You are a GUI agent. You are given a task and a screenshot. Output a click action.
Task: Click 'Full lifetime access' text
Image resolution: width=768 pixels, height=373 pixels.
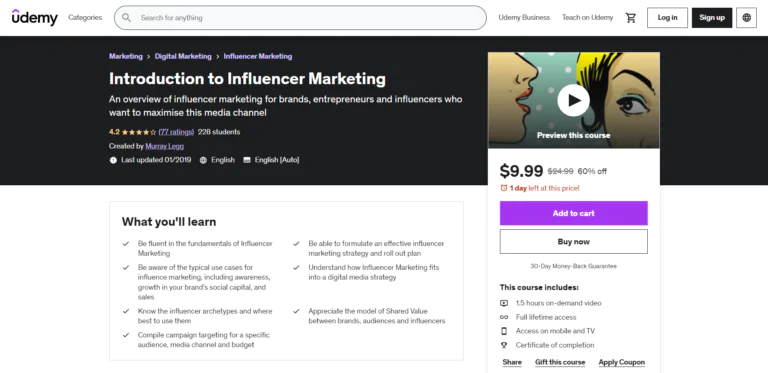click(546, 317)
